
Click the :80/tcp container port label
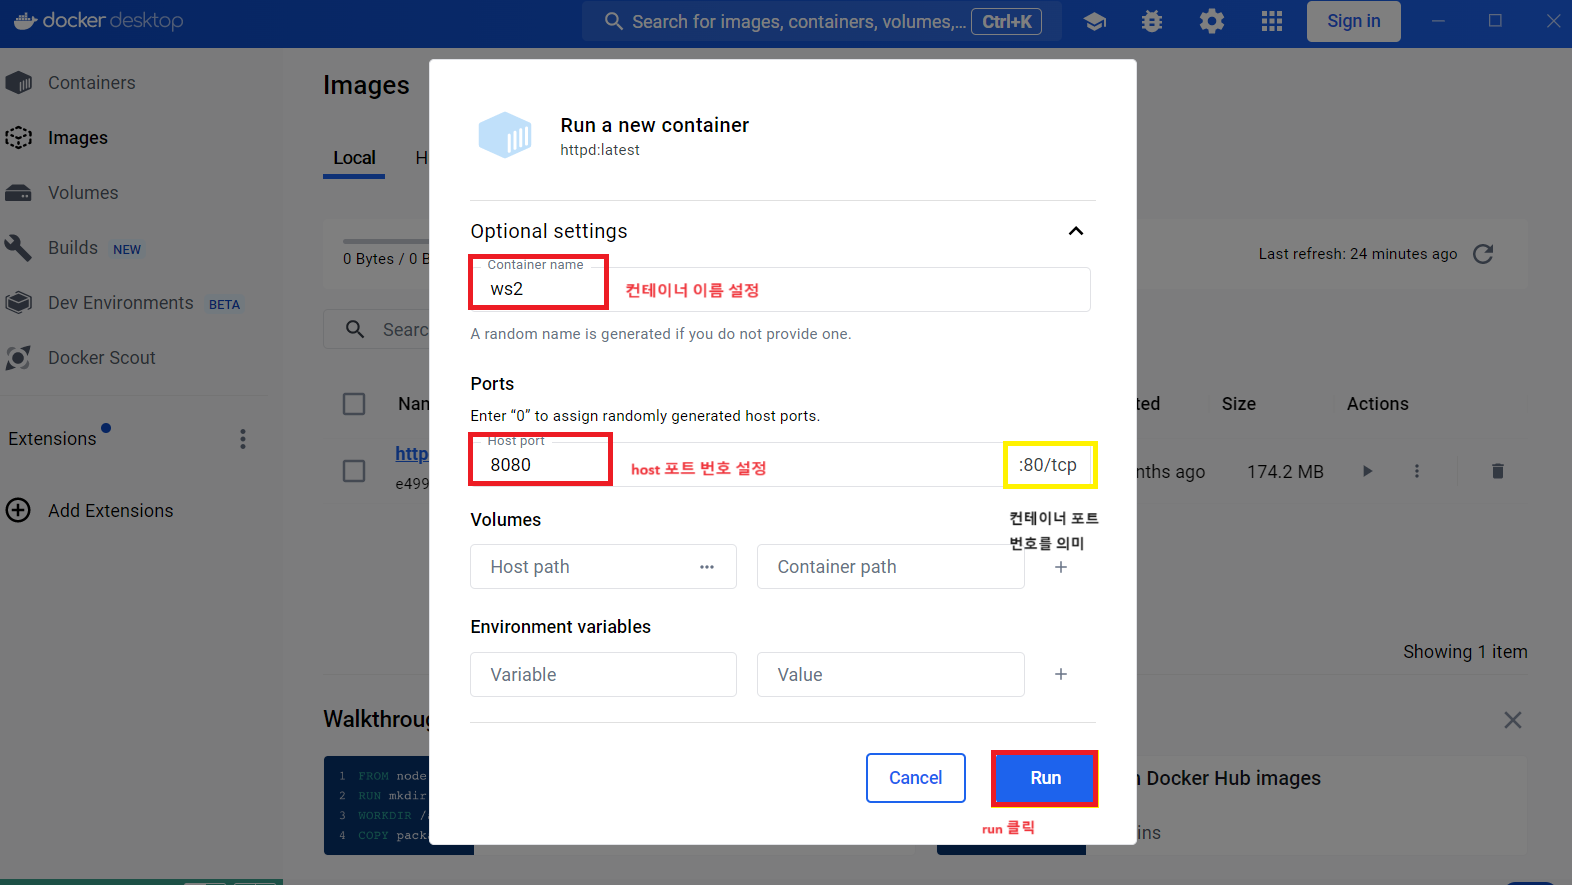point(1048,465)
